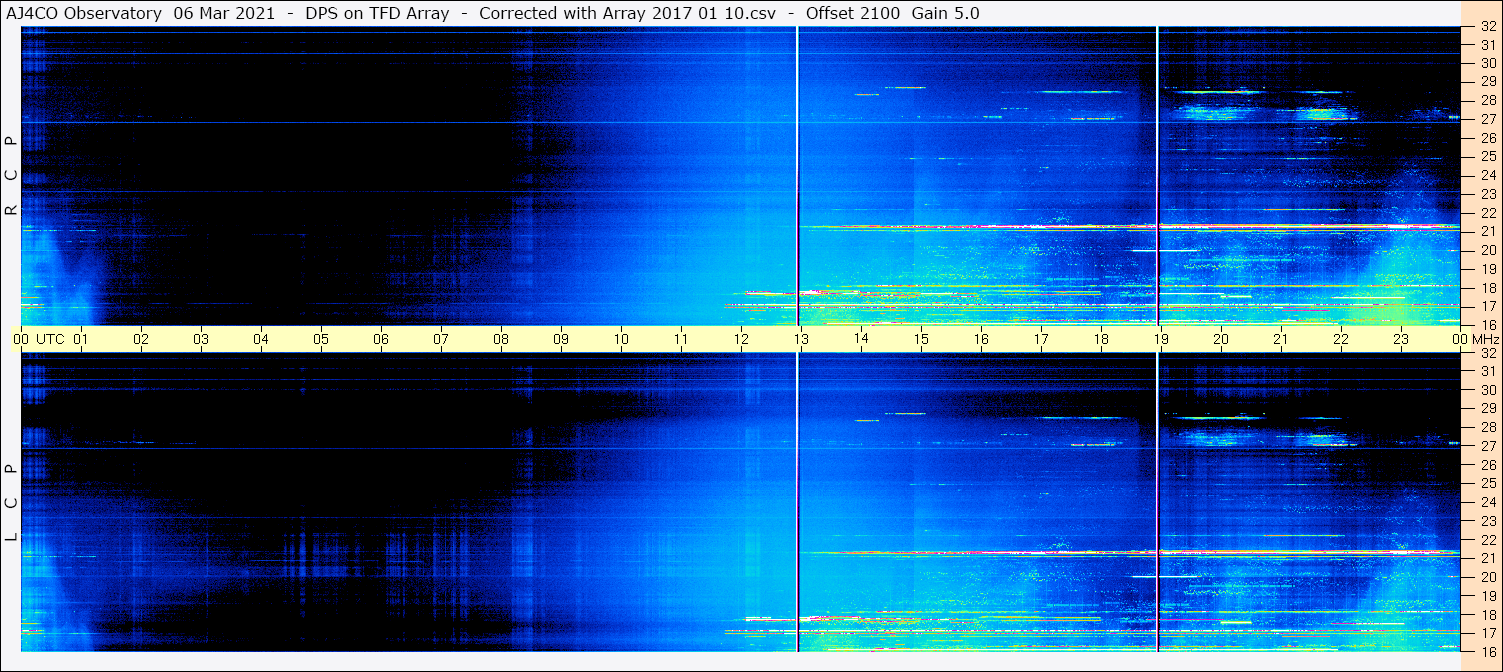
Task: Select the 13 hour tick label
Action: 801,339
